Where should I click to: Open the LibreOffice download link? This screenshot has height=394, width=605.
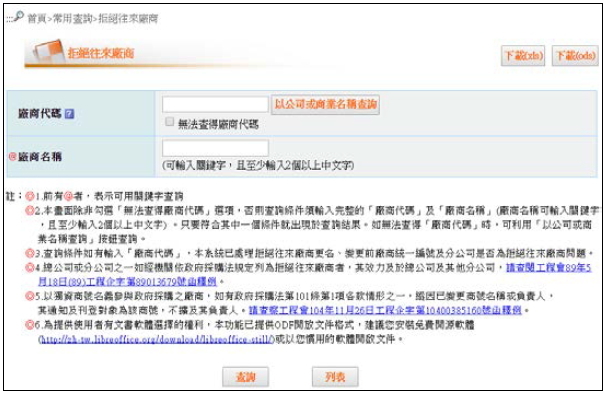click(156, 340)
